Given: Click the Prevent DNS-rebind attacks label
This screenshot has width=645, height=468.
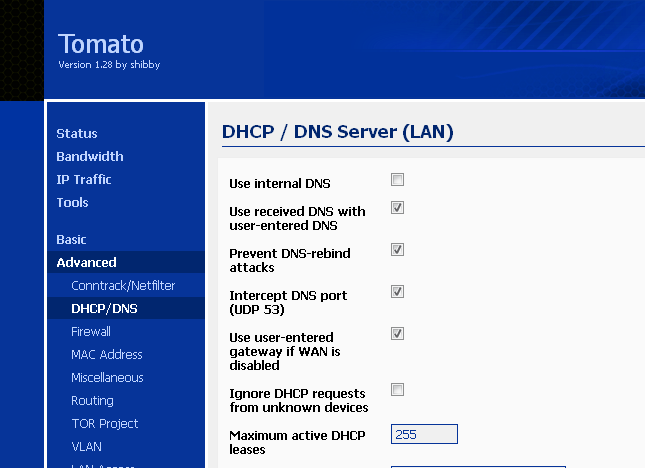Looking at the screenshot, I should [290, 260].
